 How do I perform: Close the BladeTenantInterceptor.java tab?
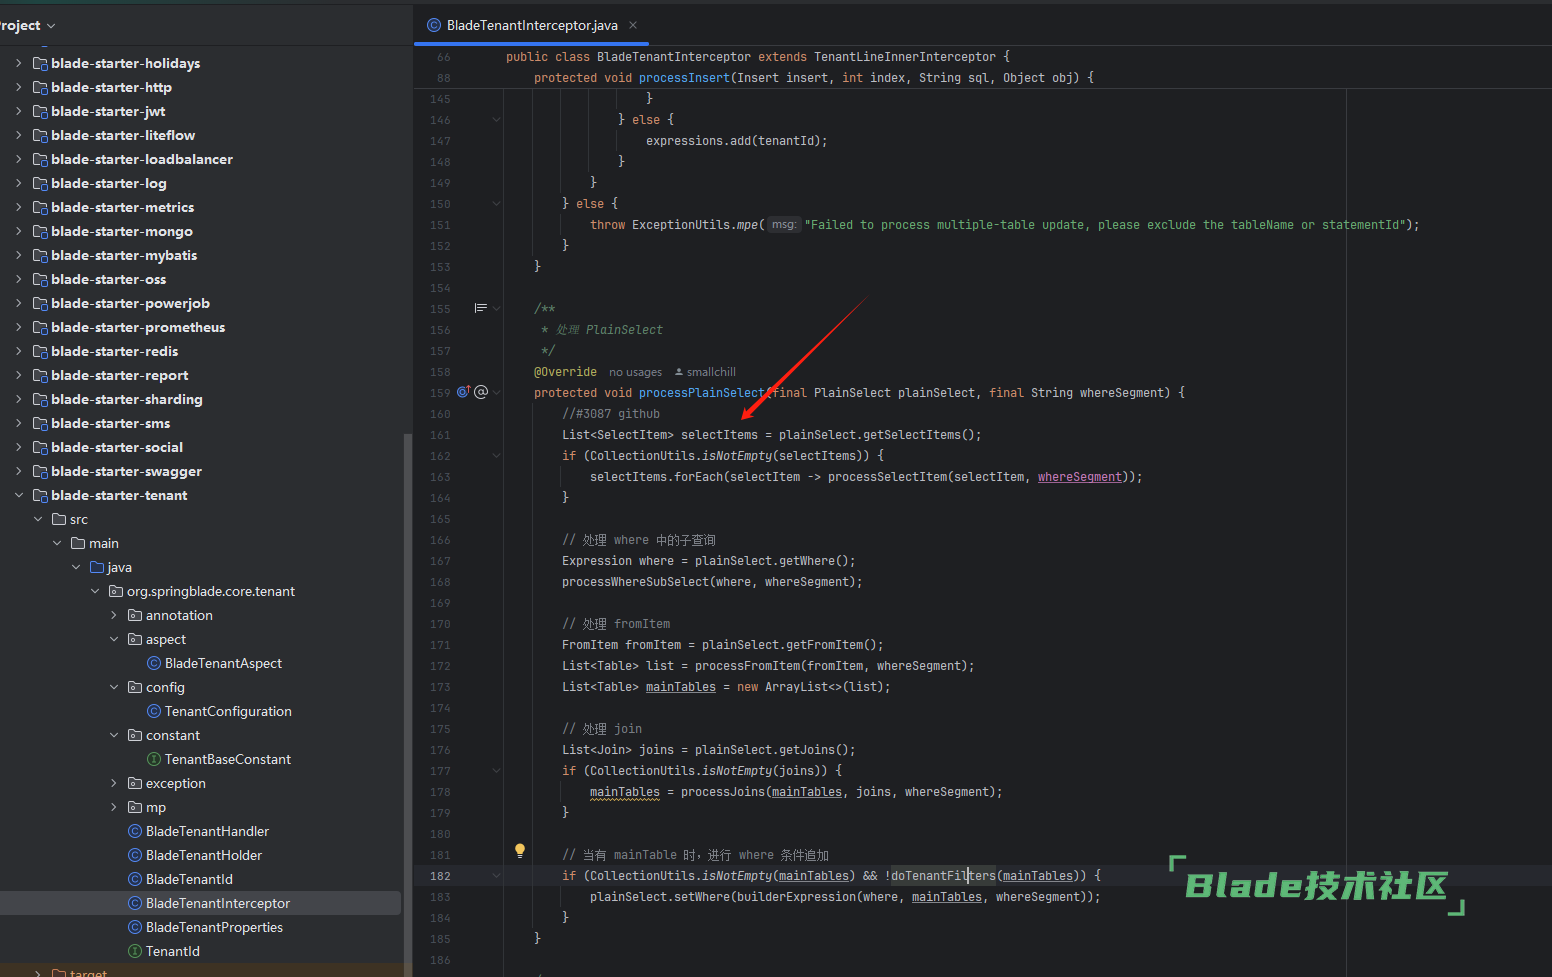pyautogui.click(x=633, y=25)
